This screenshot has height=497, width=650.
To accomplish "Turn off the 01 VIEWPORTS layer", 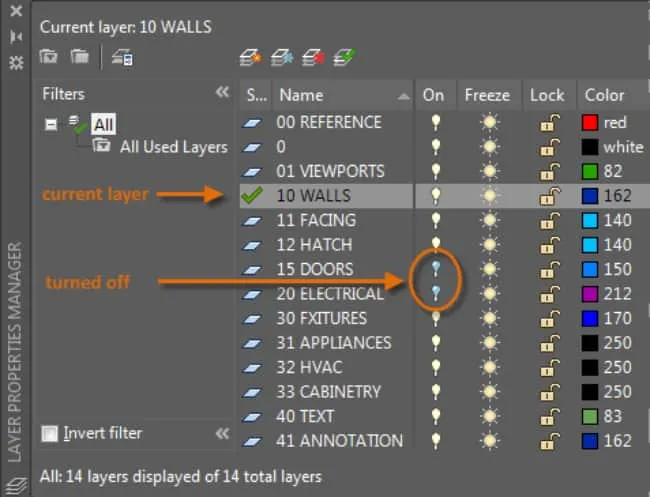I will point(435,171).
